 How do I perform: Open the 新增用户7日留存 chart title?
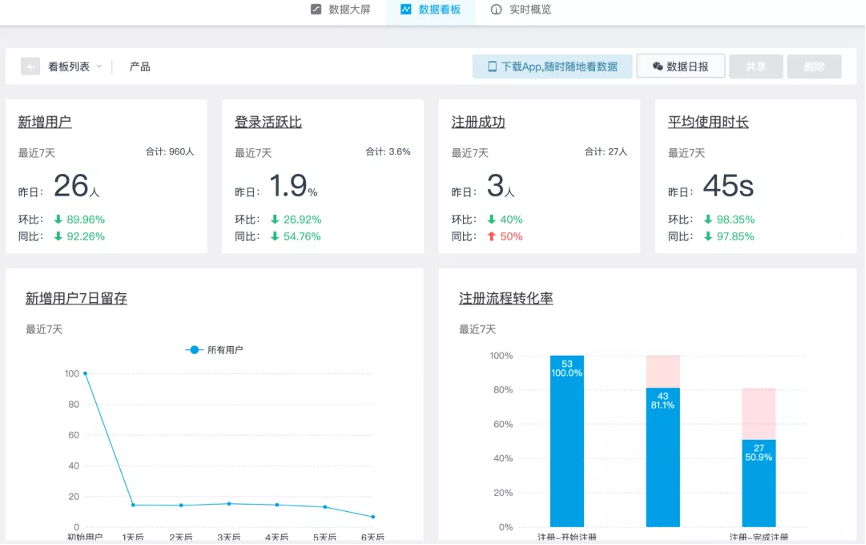[x=76, y=298]
